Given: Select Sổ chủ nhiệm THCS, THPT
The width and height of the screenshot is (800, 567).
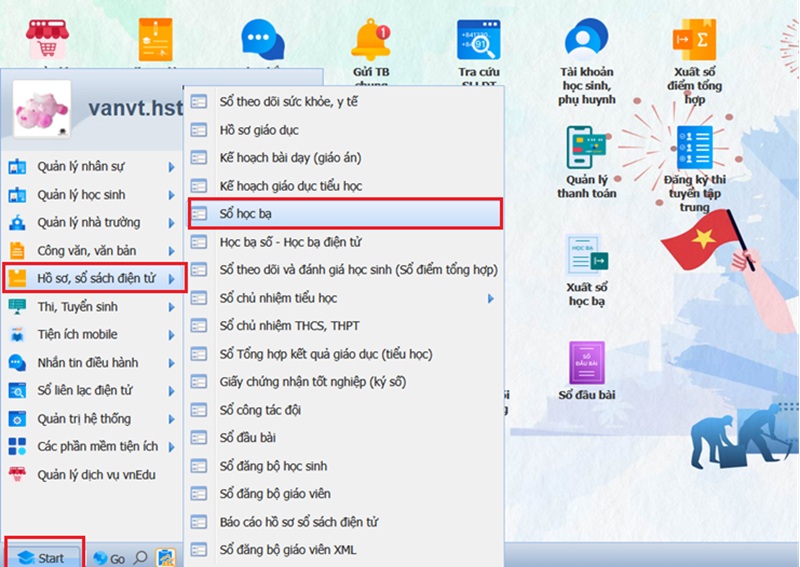Looking at the screenshot, I should (345, 326).
